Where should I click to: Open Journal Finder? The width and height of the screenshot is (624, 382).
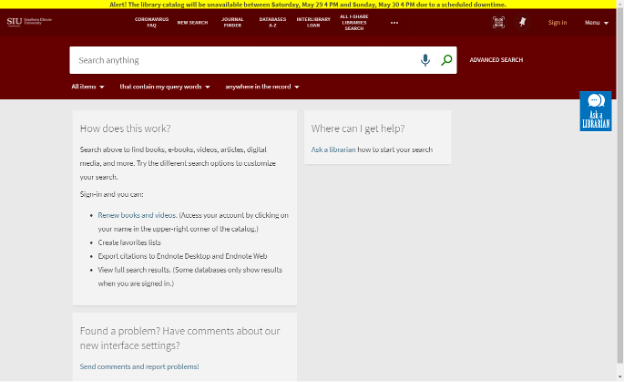coord(232,22)
